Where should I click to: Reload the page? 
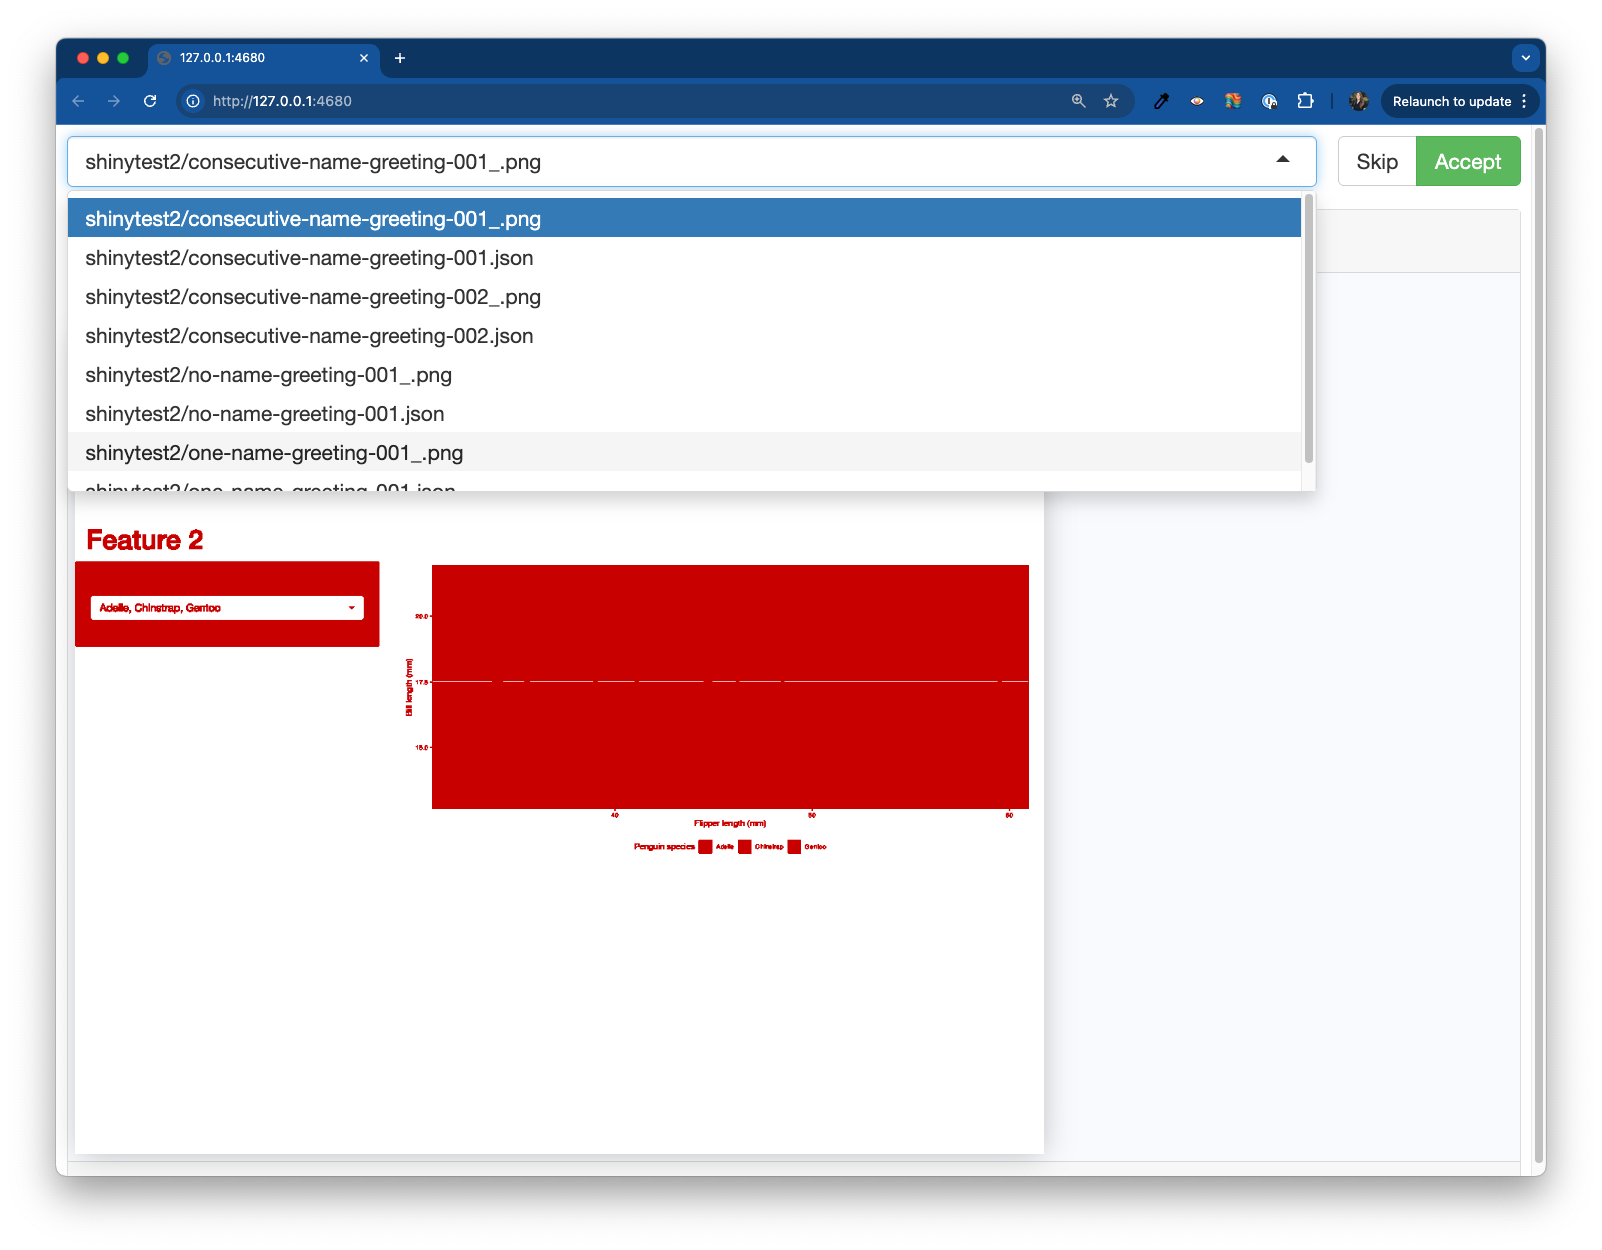click(x=150, y=101)
